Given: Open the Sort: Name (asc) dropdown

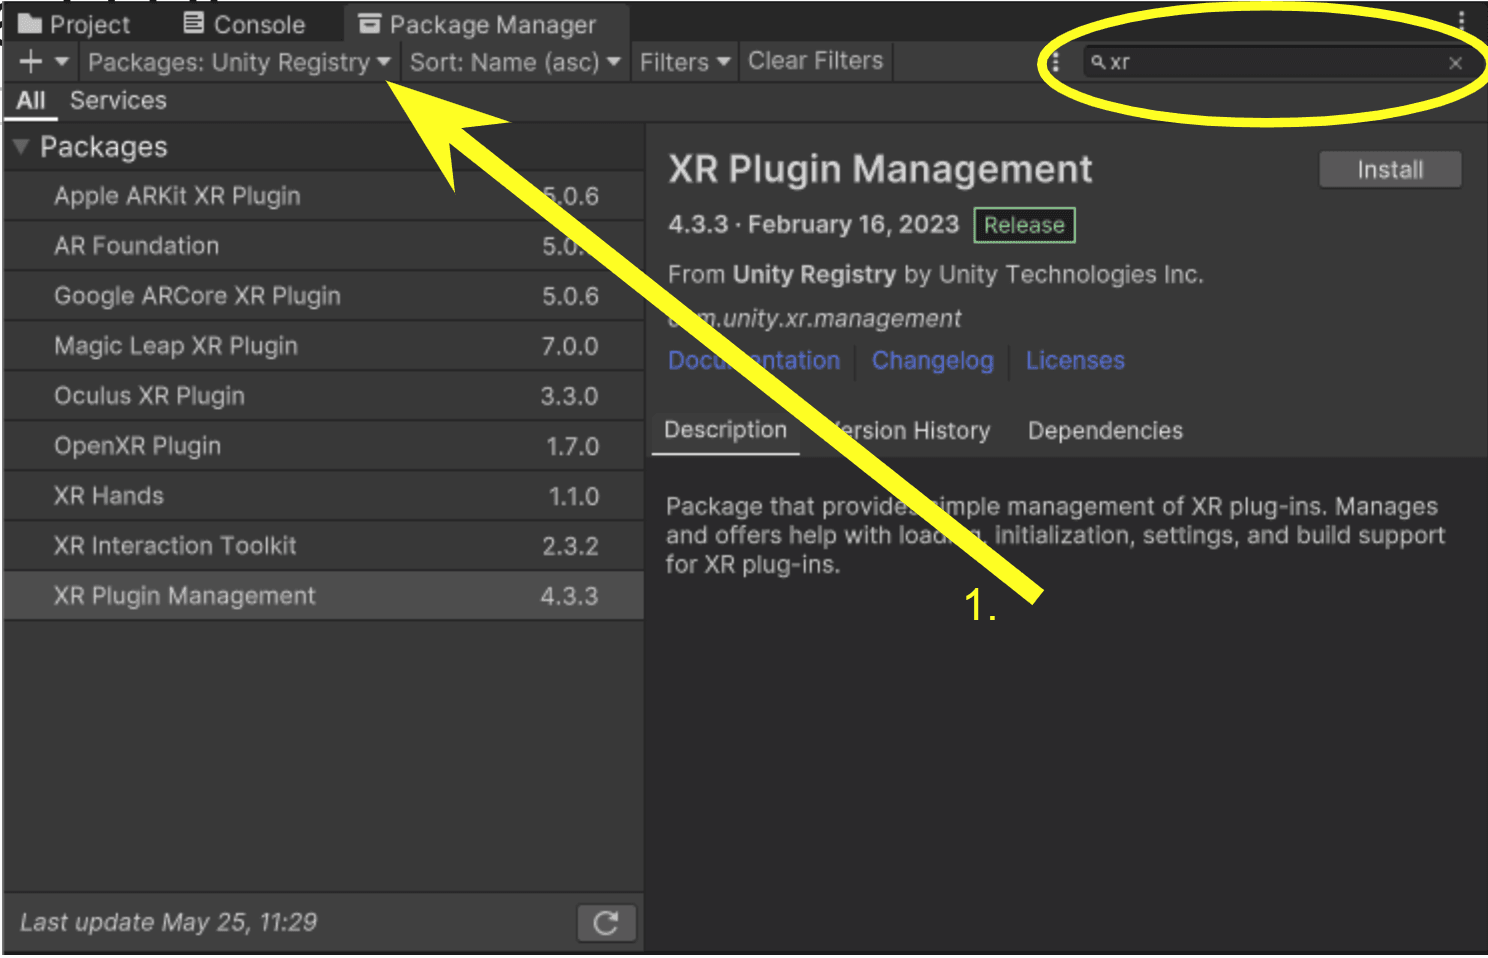Looking at the screenshot, I should (514, 61).
